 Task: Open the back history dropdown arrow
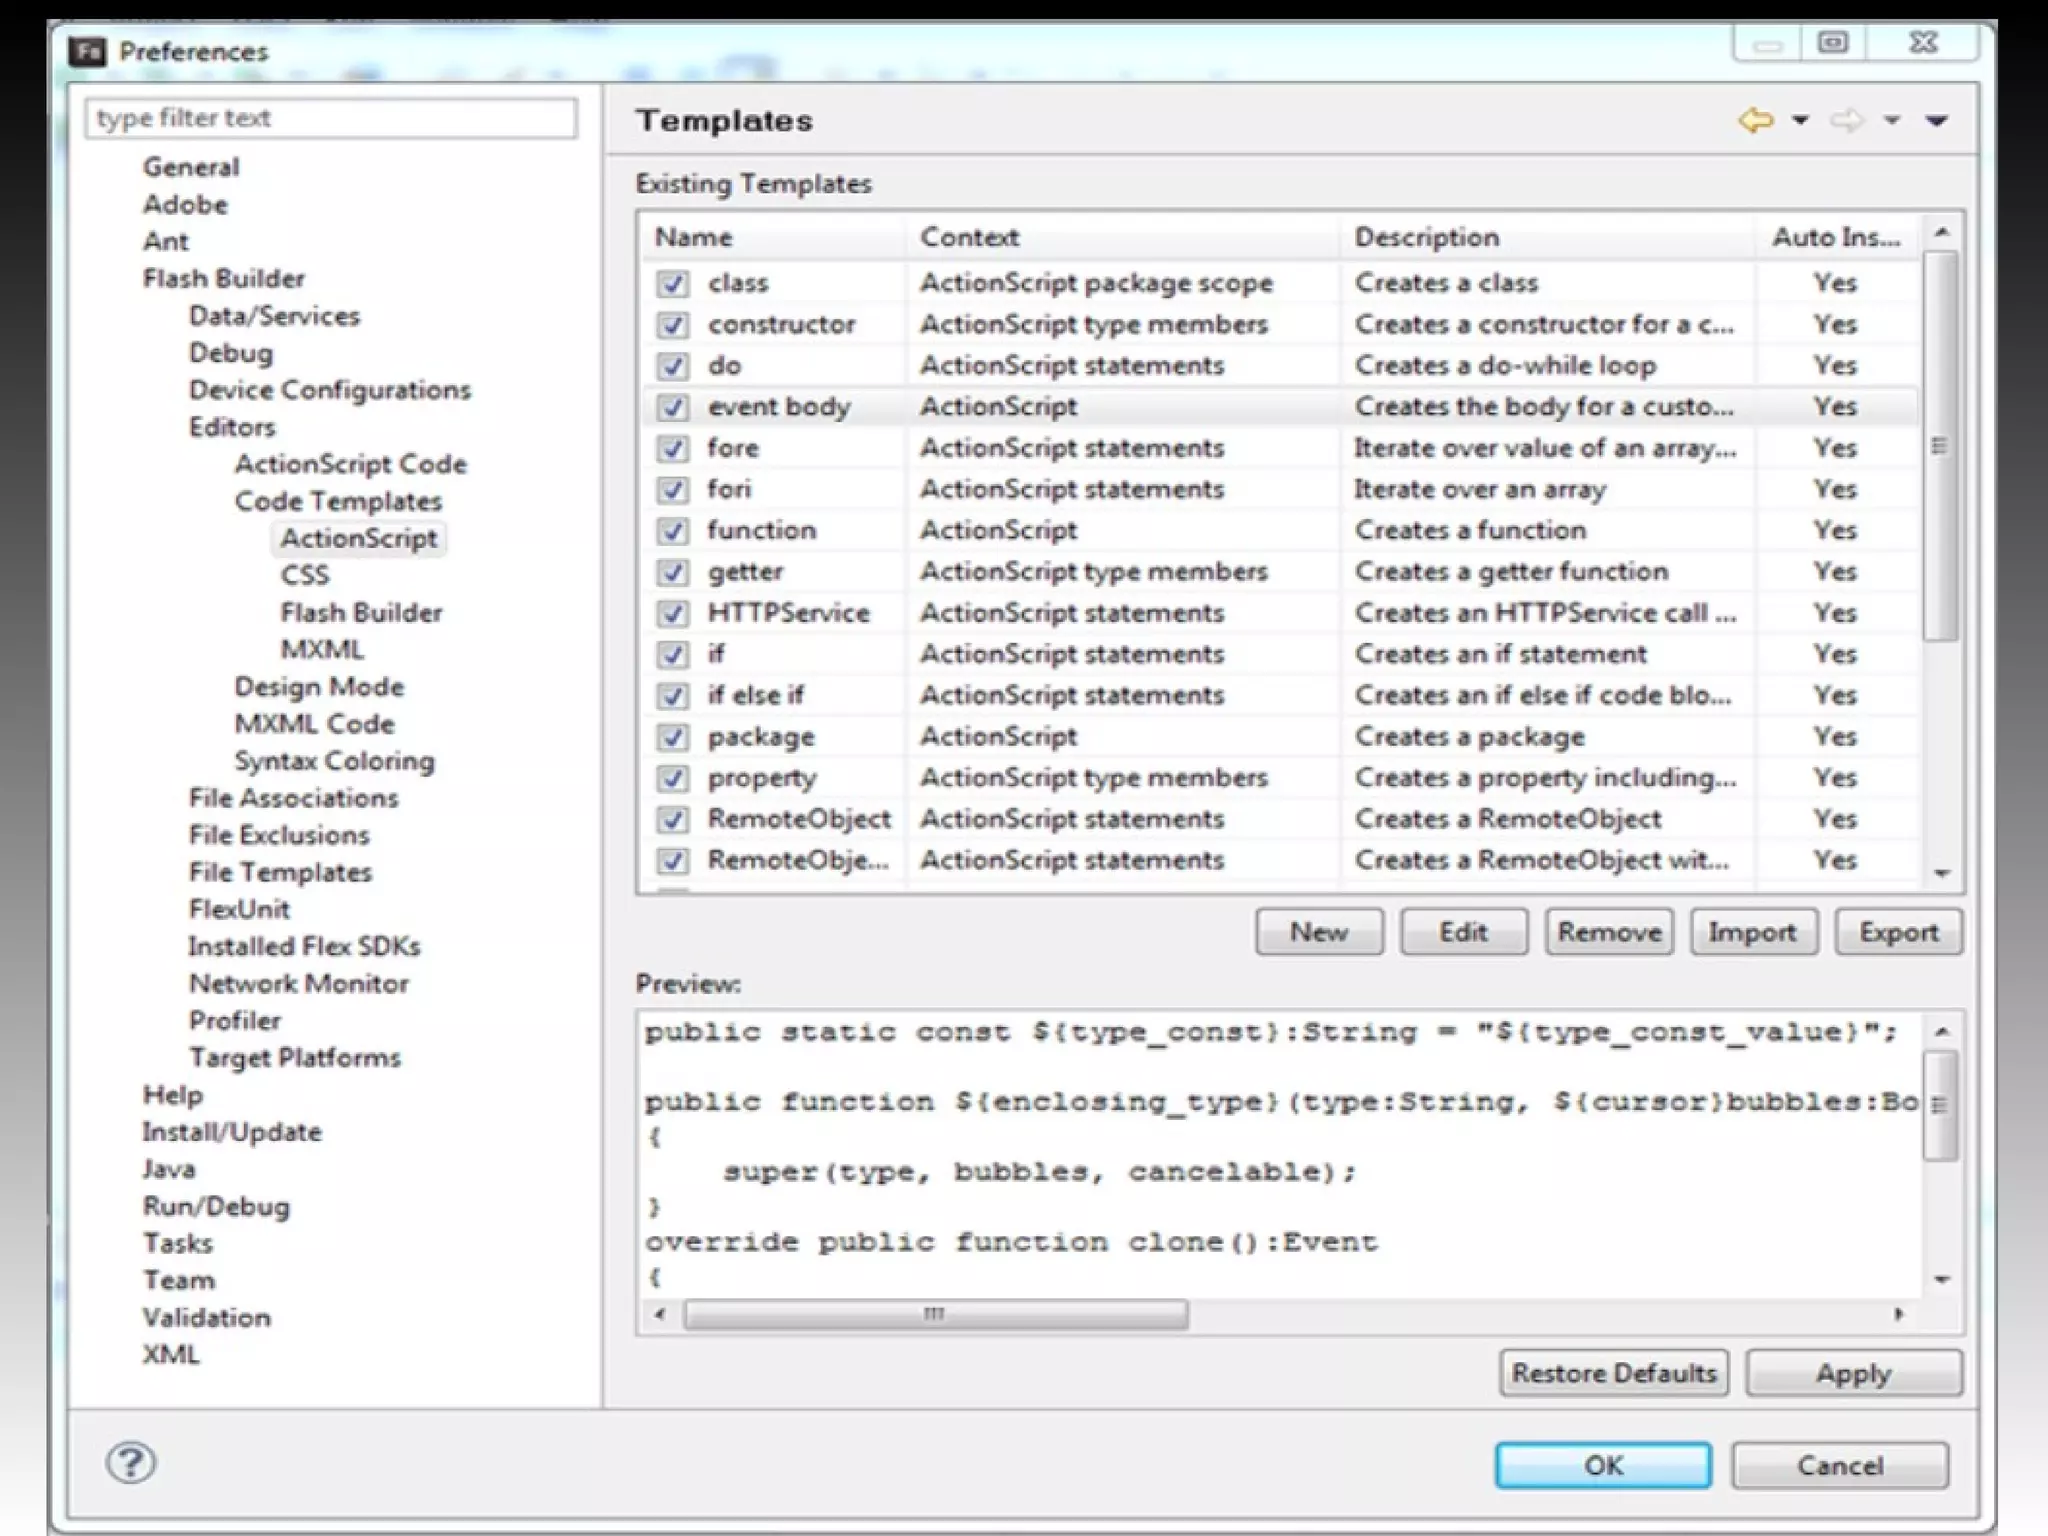pos(1800,121)
